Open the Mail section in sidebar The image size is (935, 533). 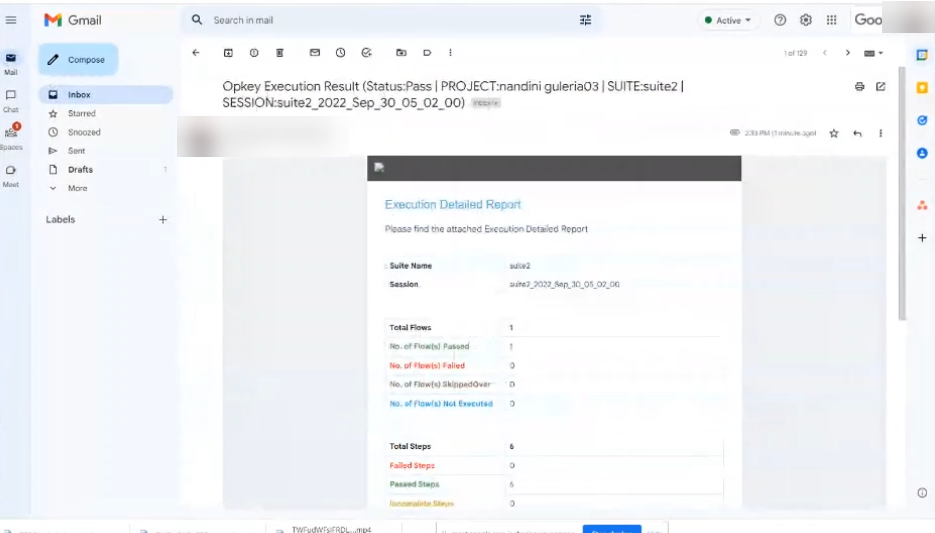11,63
